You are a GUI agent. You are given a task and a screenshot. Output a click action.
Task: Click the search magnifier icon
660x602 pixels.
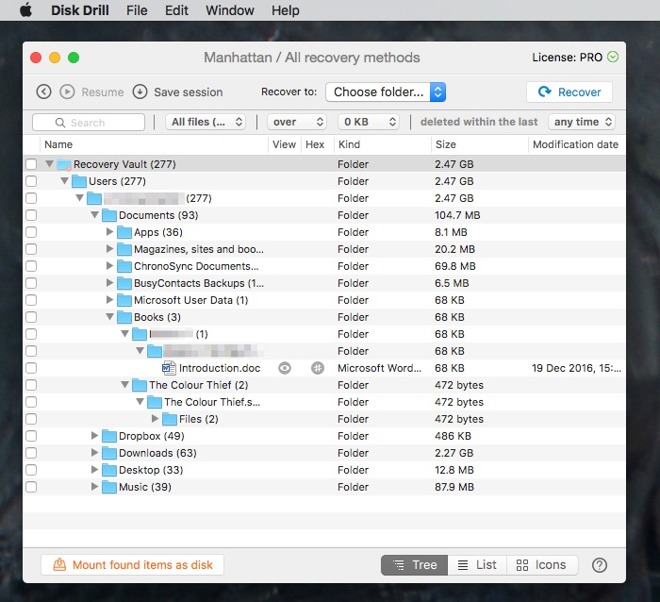[60, 123]
